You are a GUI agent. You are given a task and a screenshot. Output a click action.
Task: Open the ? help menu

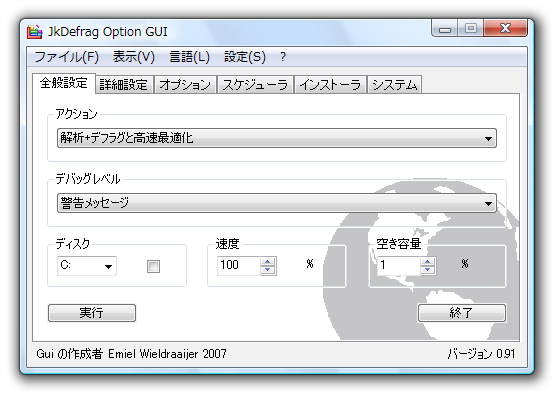283,57
